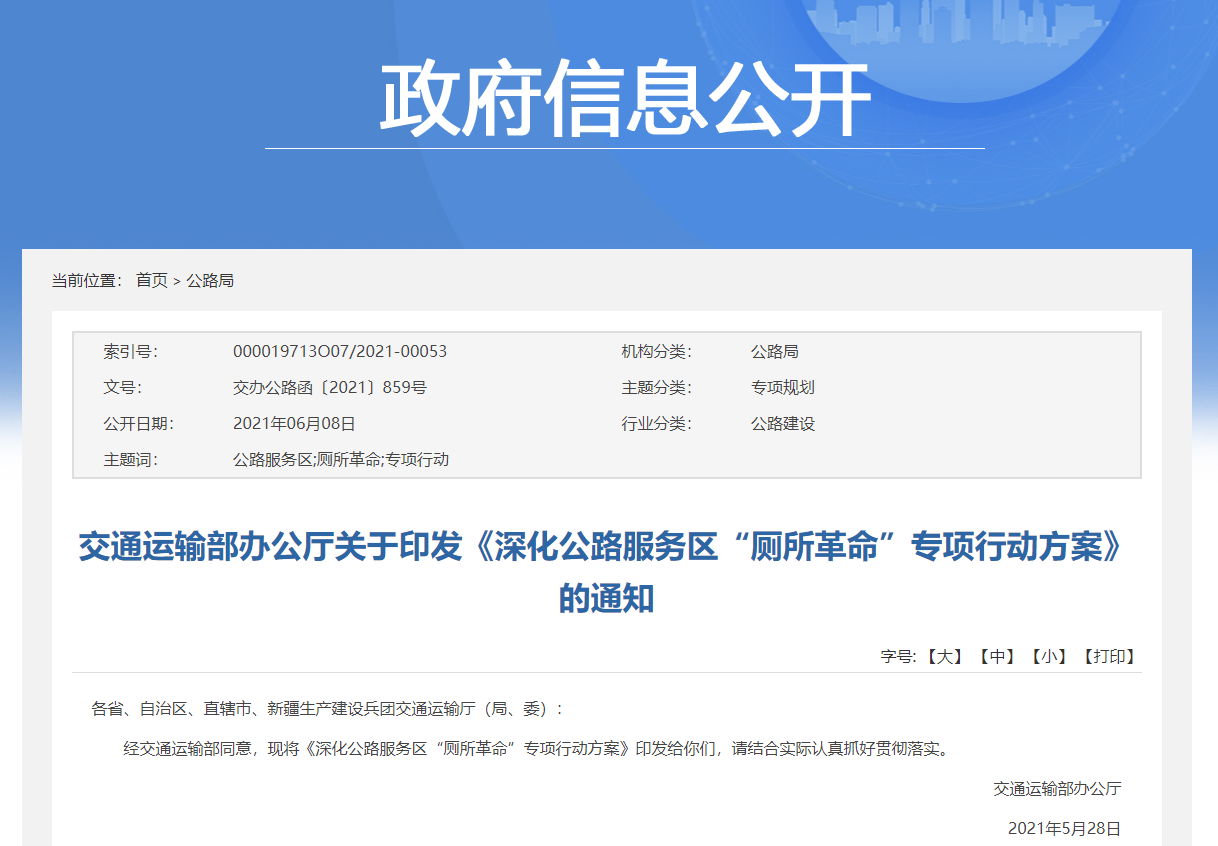Click the 专项规划 topic classification value
This screenshot has height=846, width=1218.
[x=783, y=388]
